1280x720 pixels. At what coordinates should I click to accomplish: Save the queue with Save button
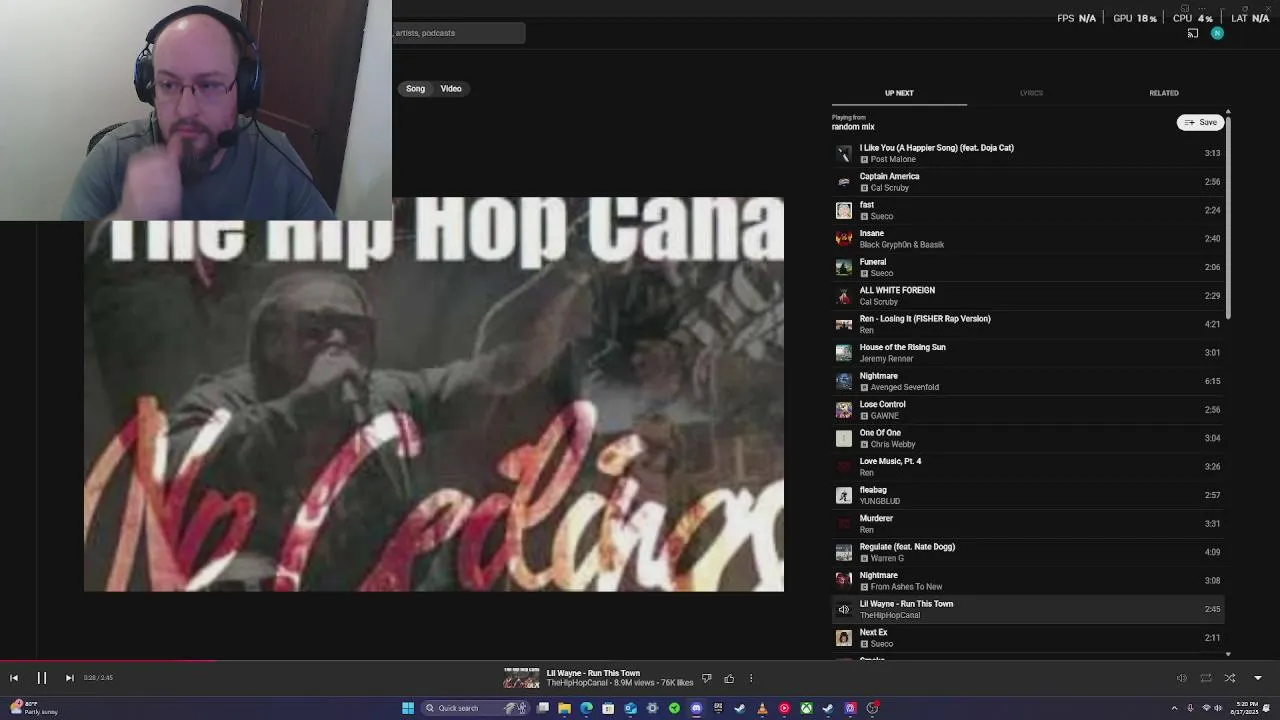coord(1200,122)
